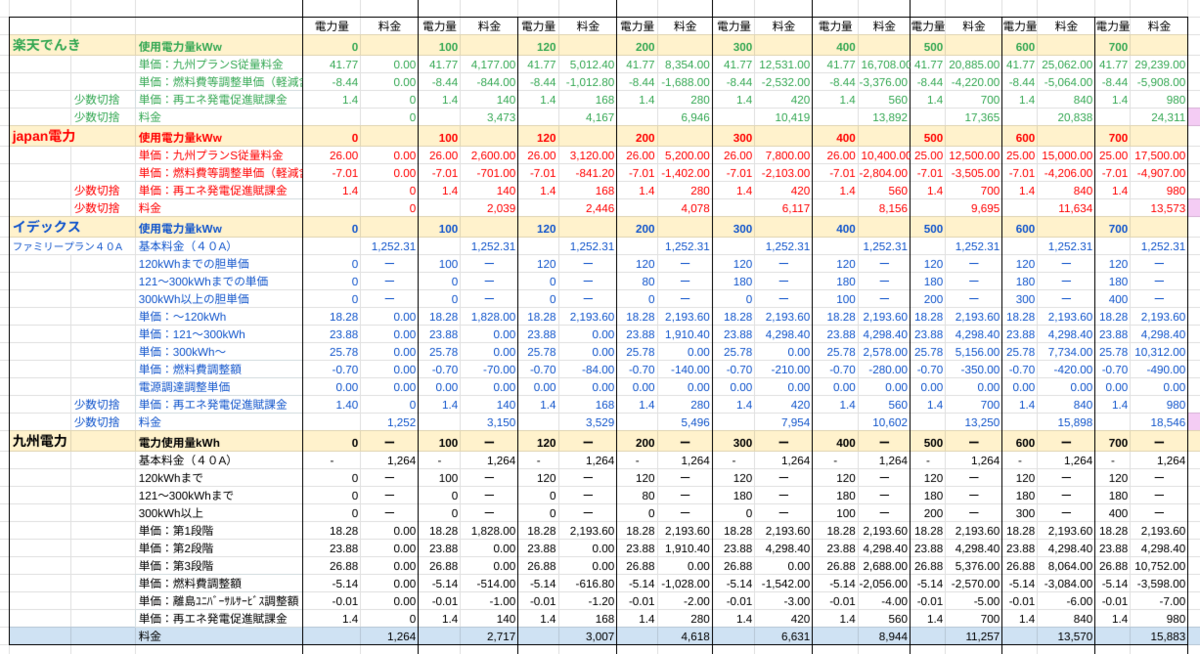Click the イデックス value 2,578.00
Screen dimensions: 1200x654
click(885, 352)
